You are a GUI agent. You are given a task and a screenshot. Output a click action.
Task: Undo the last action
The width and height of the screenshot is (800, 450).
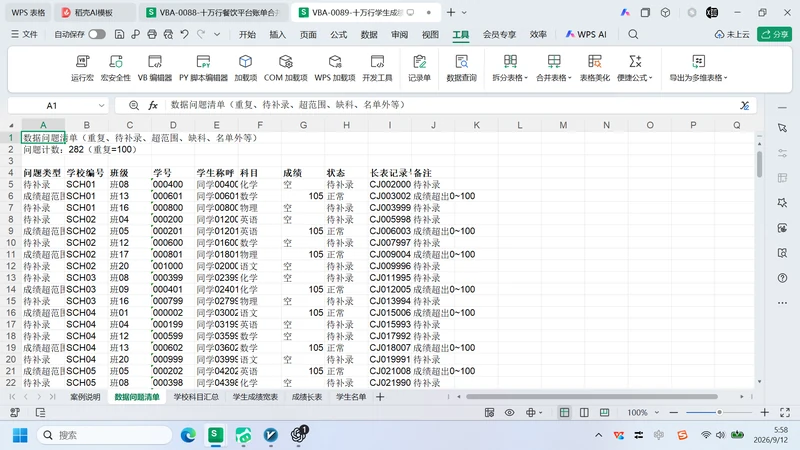tap(185, 34)
